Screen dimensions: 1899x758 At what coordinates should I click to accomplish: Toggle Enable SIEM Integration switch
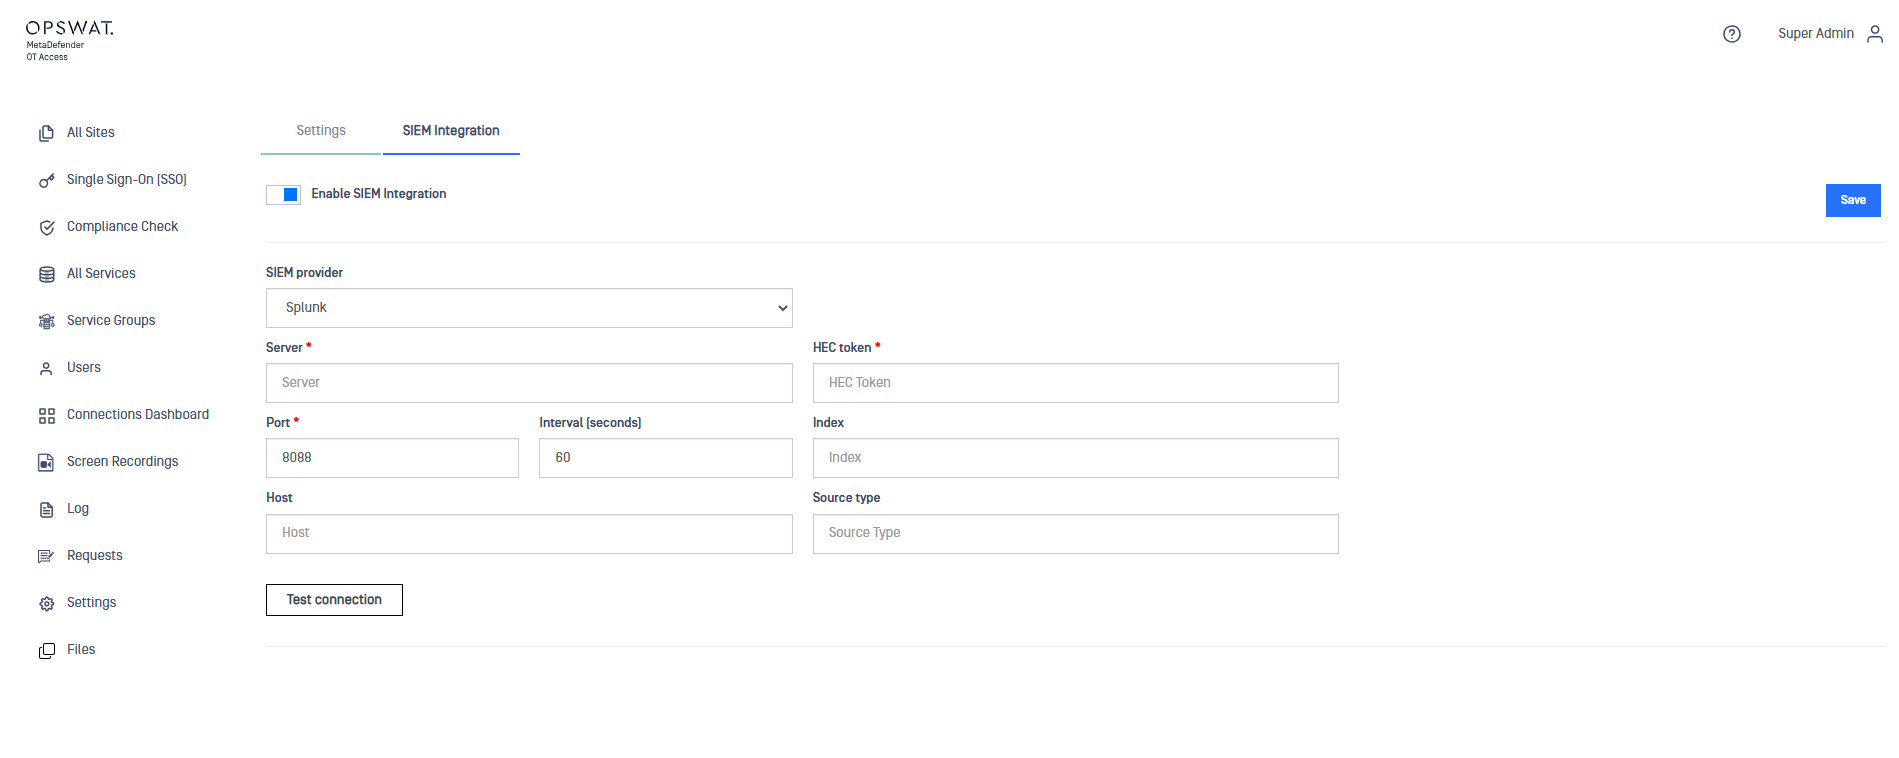tap(283, 195)
